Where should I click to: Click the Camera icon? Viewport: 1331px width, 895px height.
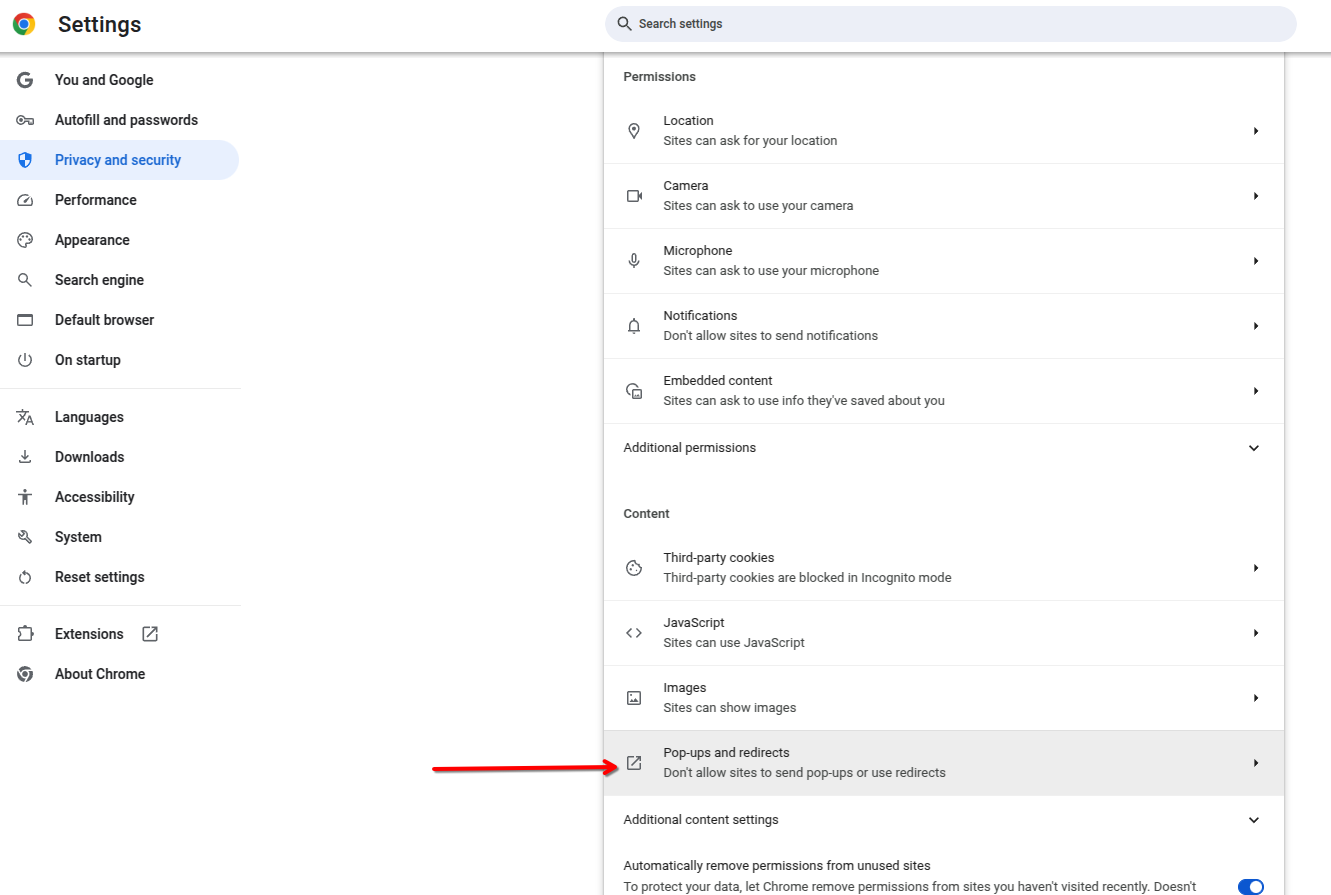coord(634,196)
